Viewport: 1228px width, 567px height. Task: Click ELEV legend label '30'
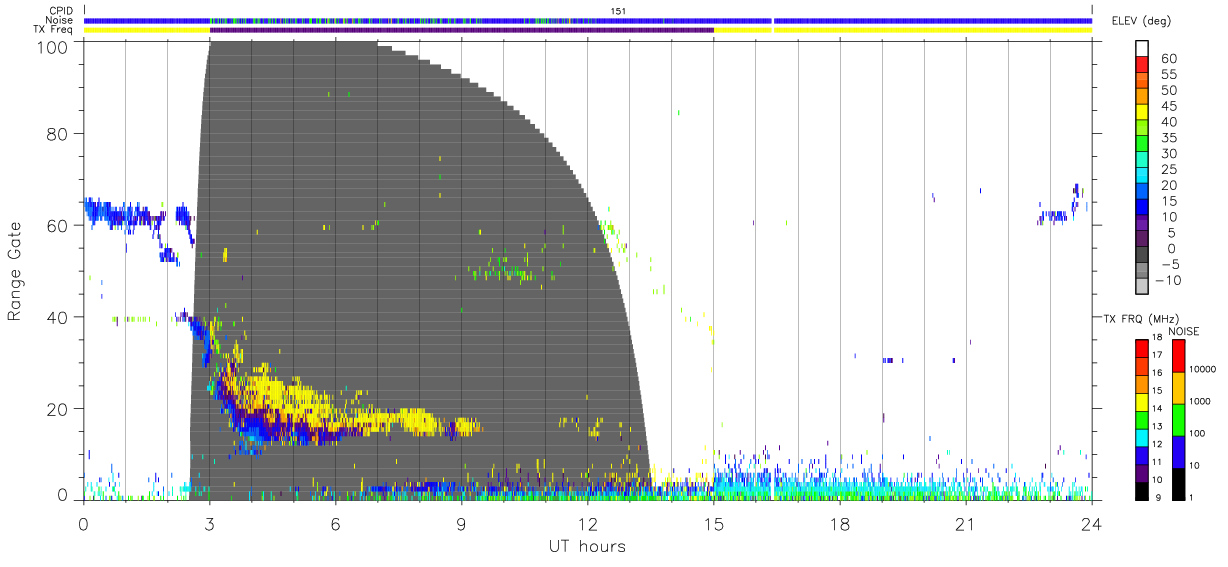click(1169, 154)
